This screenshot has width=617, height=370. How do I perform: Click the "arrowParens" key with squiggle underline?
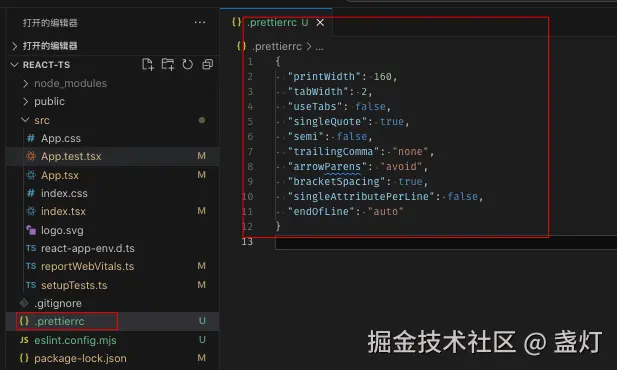327,166
